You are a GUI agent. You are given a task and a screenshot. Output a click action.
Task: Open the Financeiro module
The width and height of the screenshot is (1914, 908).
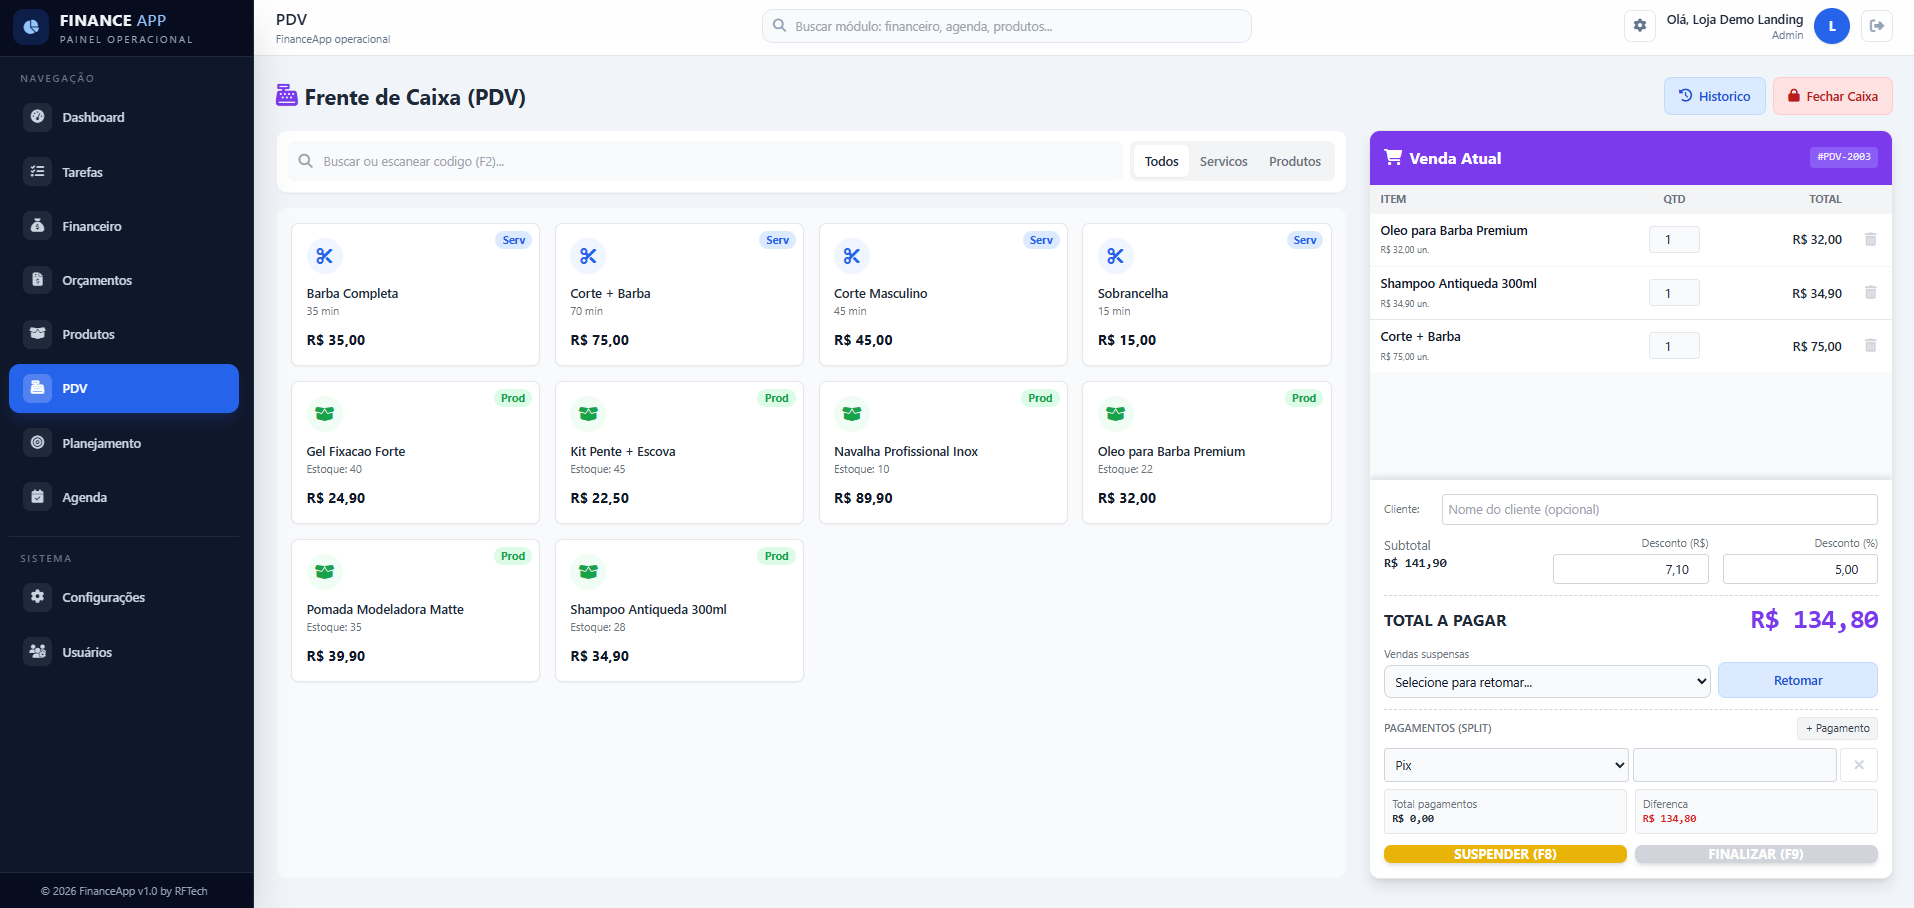(124, 226)
